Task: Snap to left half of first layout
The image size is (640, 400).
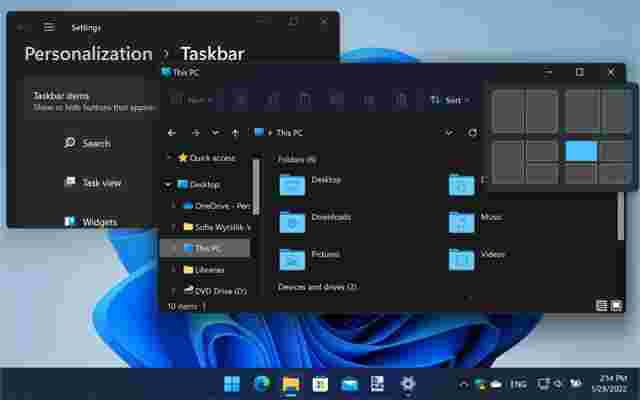Action: point(507,111)
